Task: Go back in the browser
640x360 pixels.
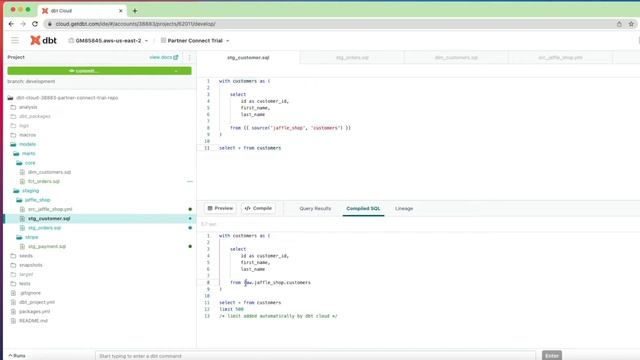Action: 11,24
